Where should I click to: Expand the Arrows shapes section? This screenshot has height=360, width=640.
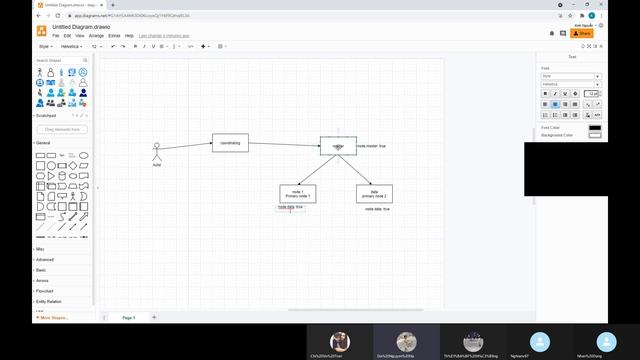pos(42,281)
